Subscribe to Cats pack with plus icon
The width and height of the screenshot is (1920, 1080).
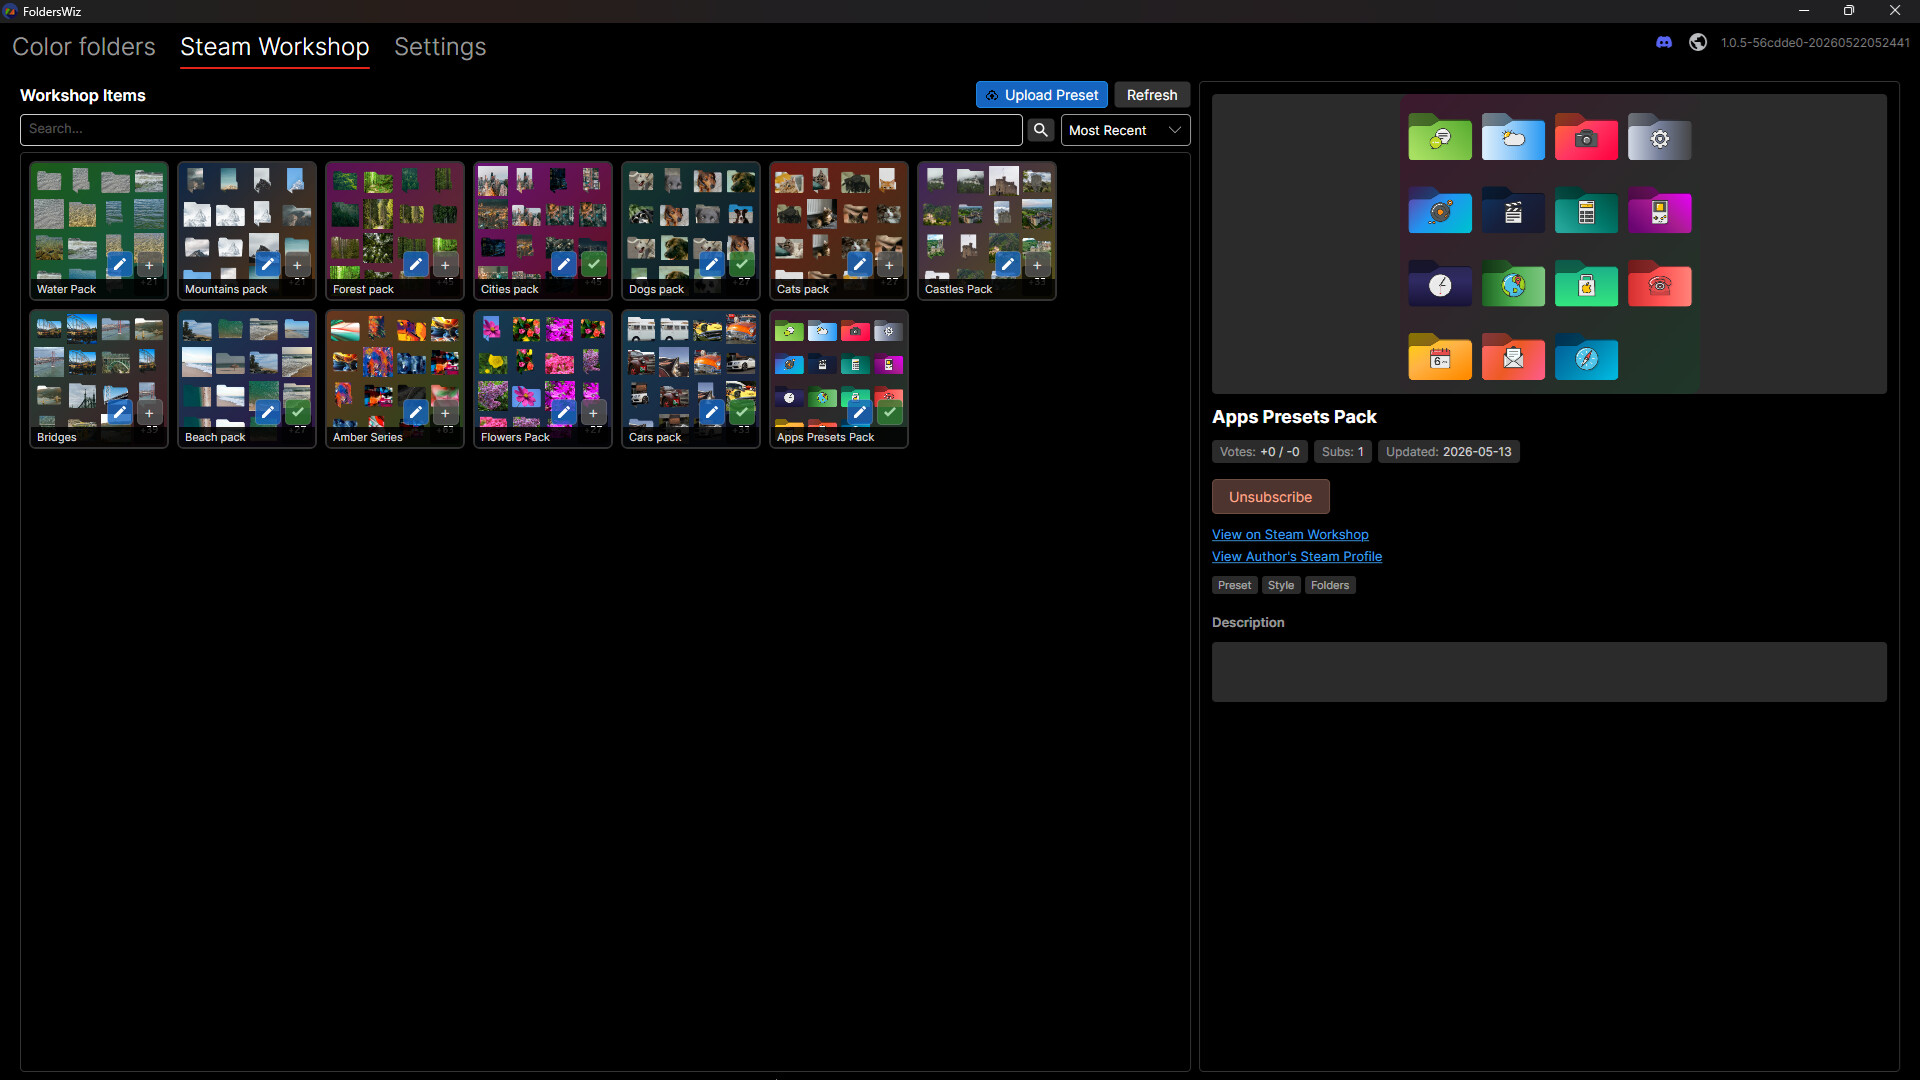pyautogui.click(x=889, y=265)
